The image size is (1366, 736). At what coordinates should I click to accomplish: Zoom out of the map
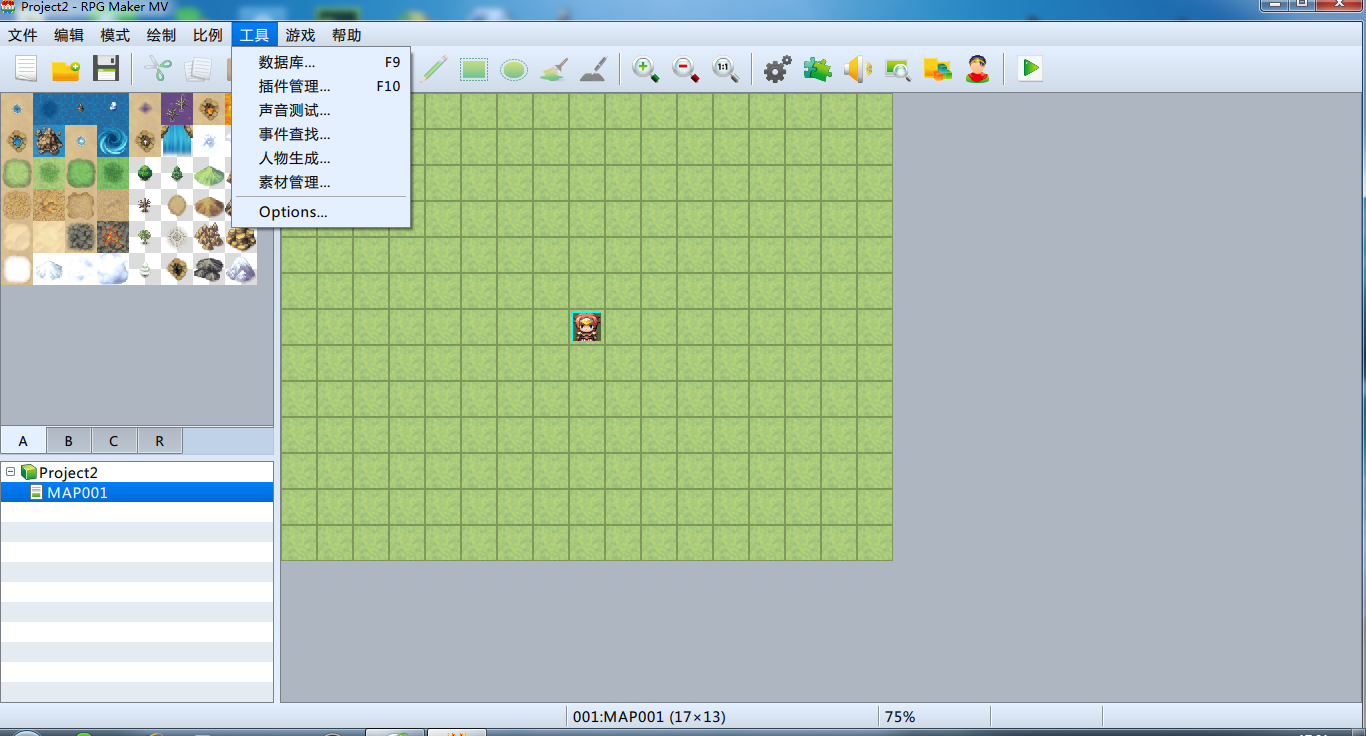[686, 69]
